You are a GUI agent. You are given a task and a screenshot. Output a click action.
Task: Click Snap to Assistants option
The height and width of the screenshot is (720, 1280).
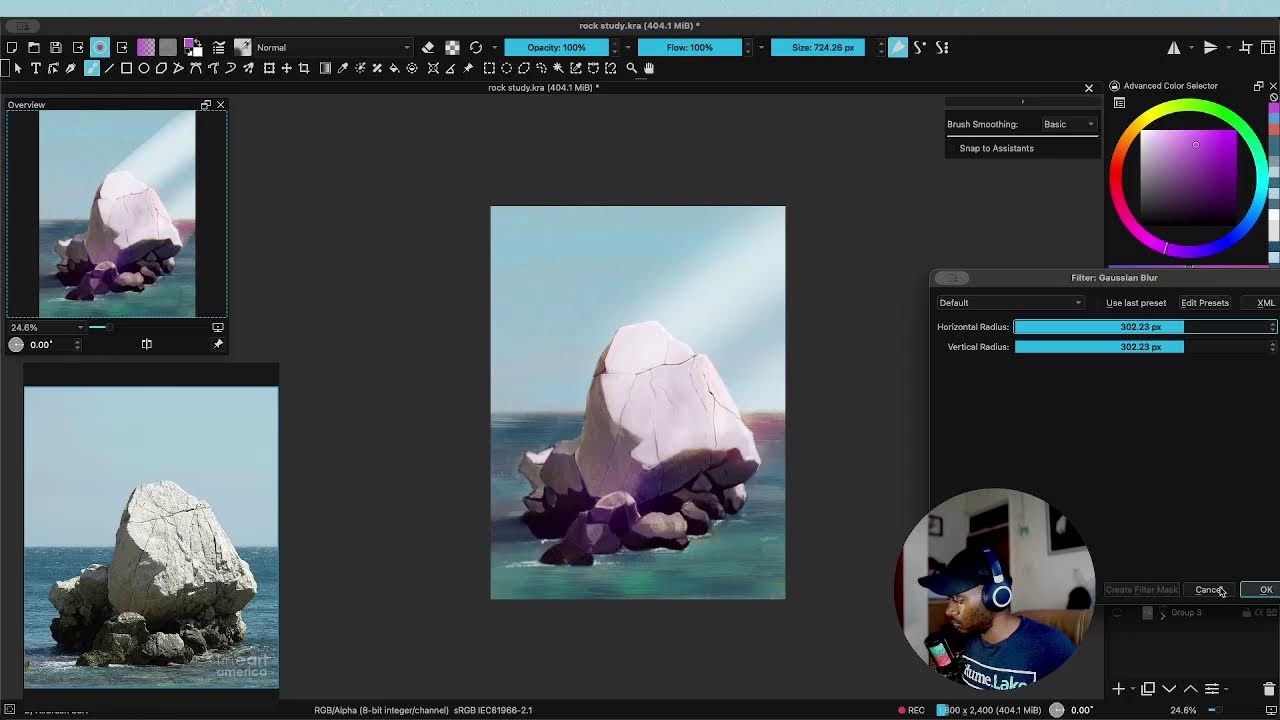[997, 148]
